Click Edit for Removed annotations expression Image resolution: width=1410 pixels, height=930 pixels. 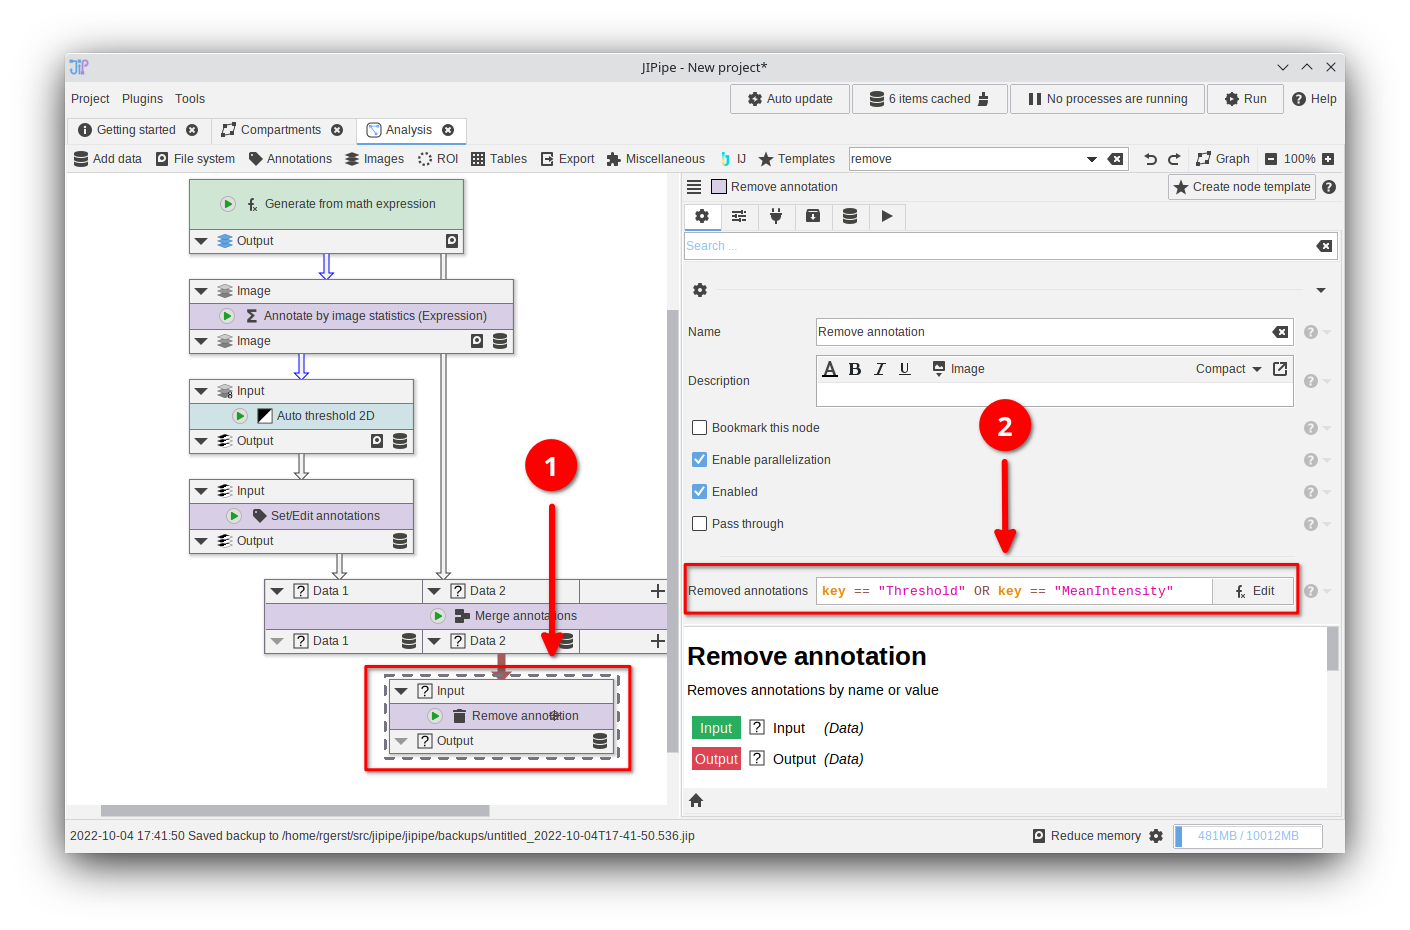point(1254,591)
